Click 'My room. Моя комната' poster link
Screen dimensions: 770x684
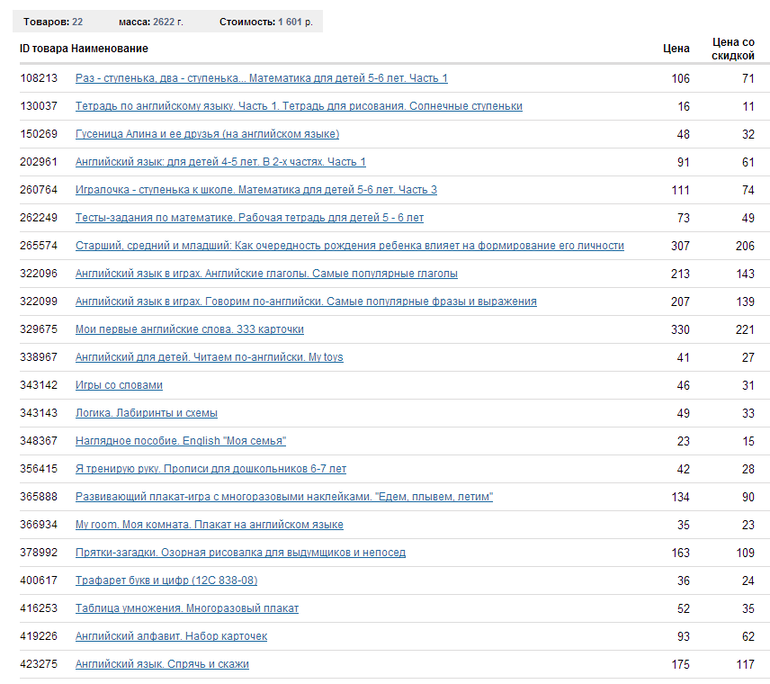pyautogui.click(x=209, y=525)
